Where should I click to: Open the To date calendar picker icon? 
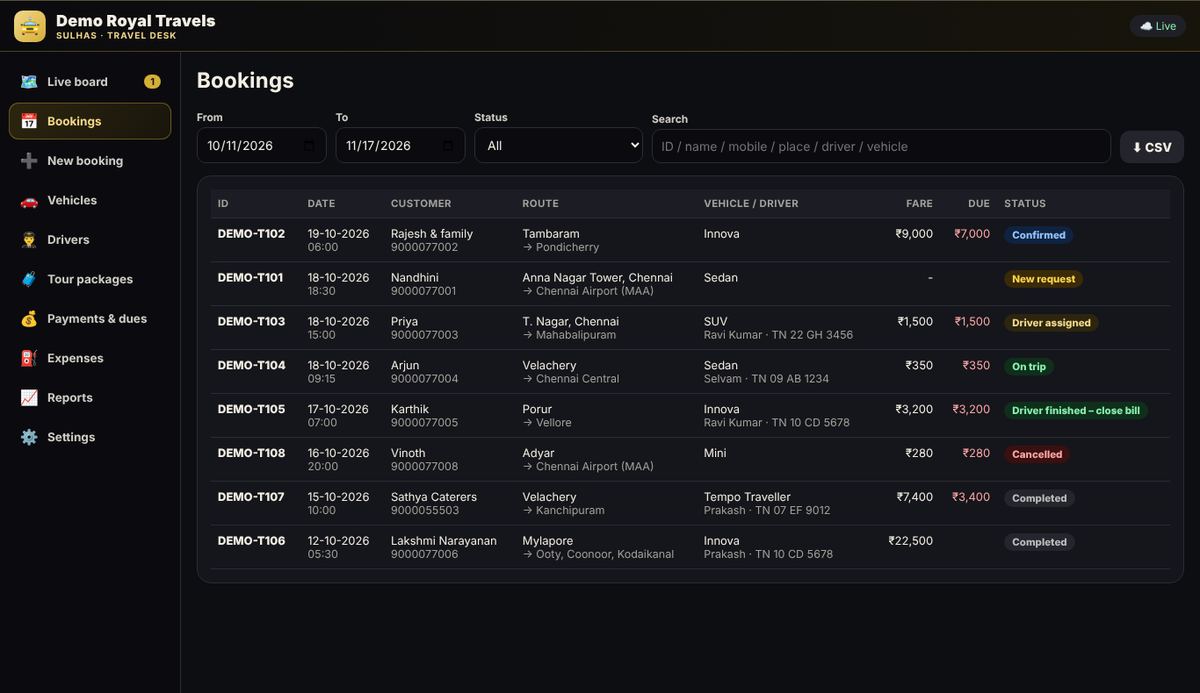click(x=448, y=146)
